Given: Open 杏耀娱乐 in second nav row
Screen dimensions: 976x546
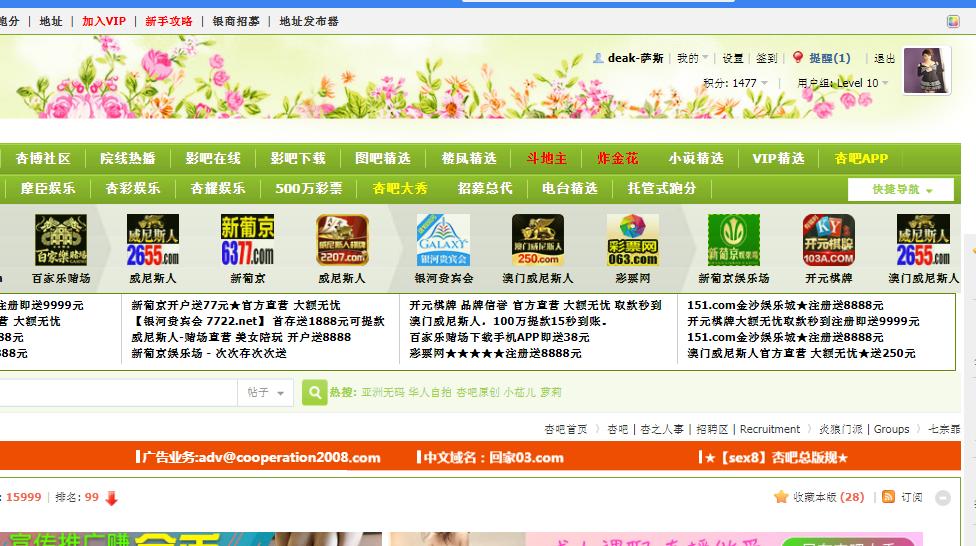Looking at the screenshot, I should coord(217,188).
